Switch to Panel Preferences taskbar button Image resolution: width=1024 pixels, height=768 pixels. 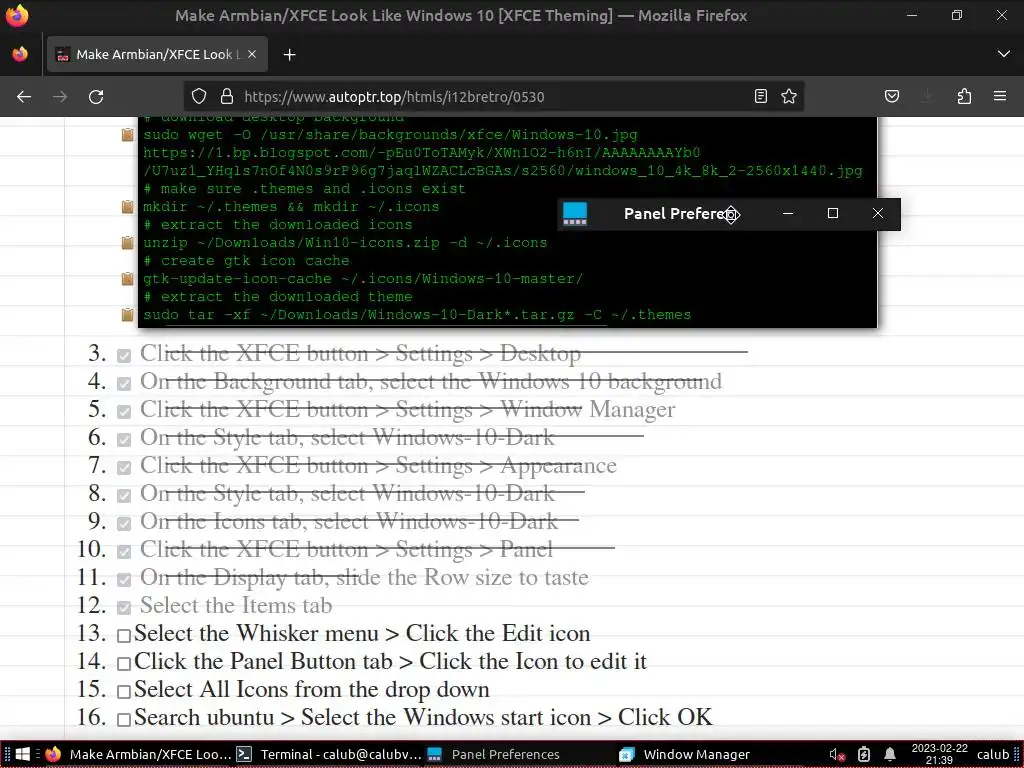tap(520, 754)
